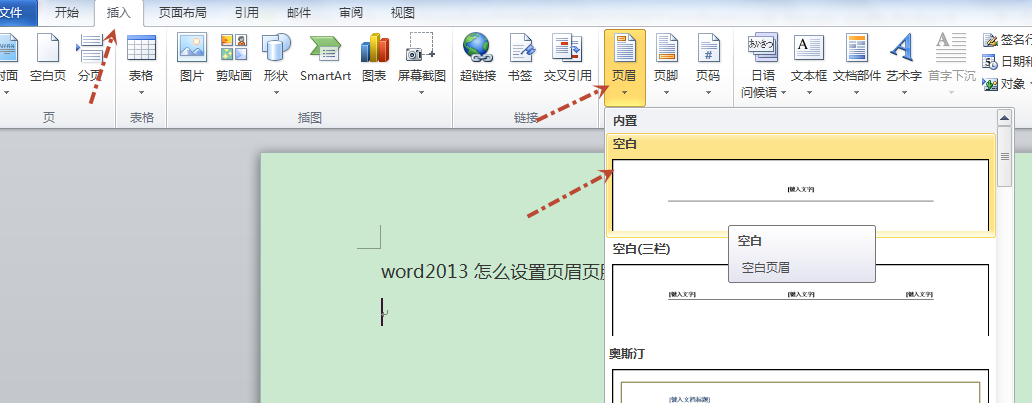Screen dimensions: 1032x403
Task: Expand the 艺术字 dropdown arrow
Action: 904,92
